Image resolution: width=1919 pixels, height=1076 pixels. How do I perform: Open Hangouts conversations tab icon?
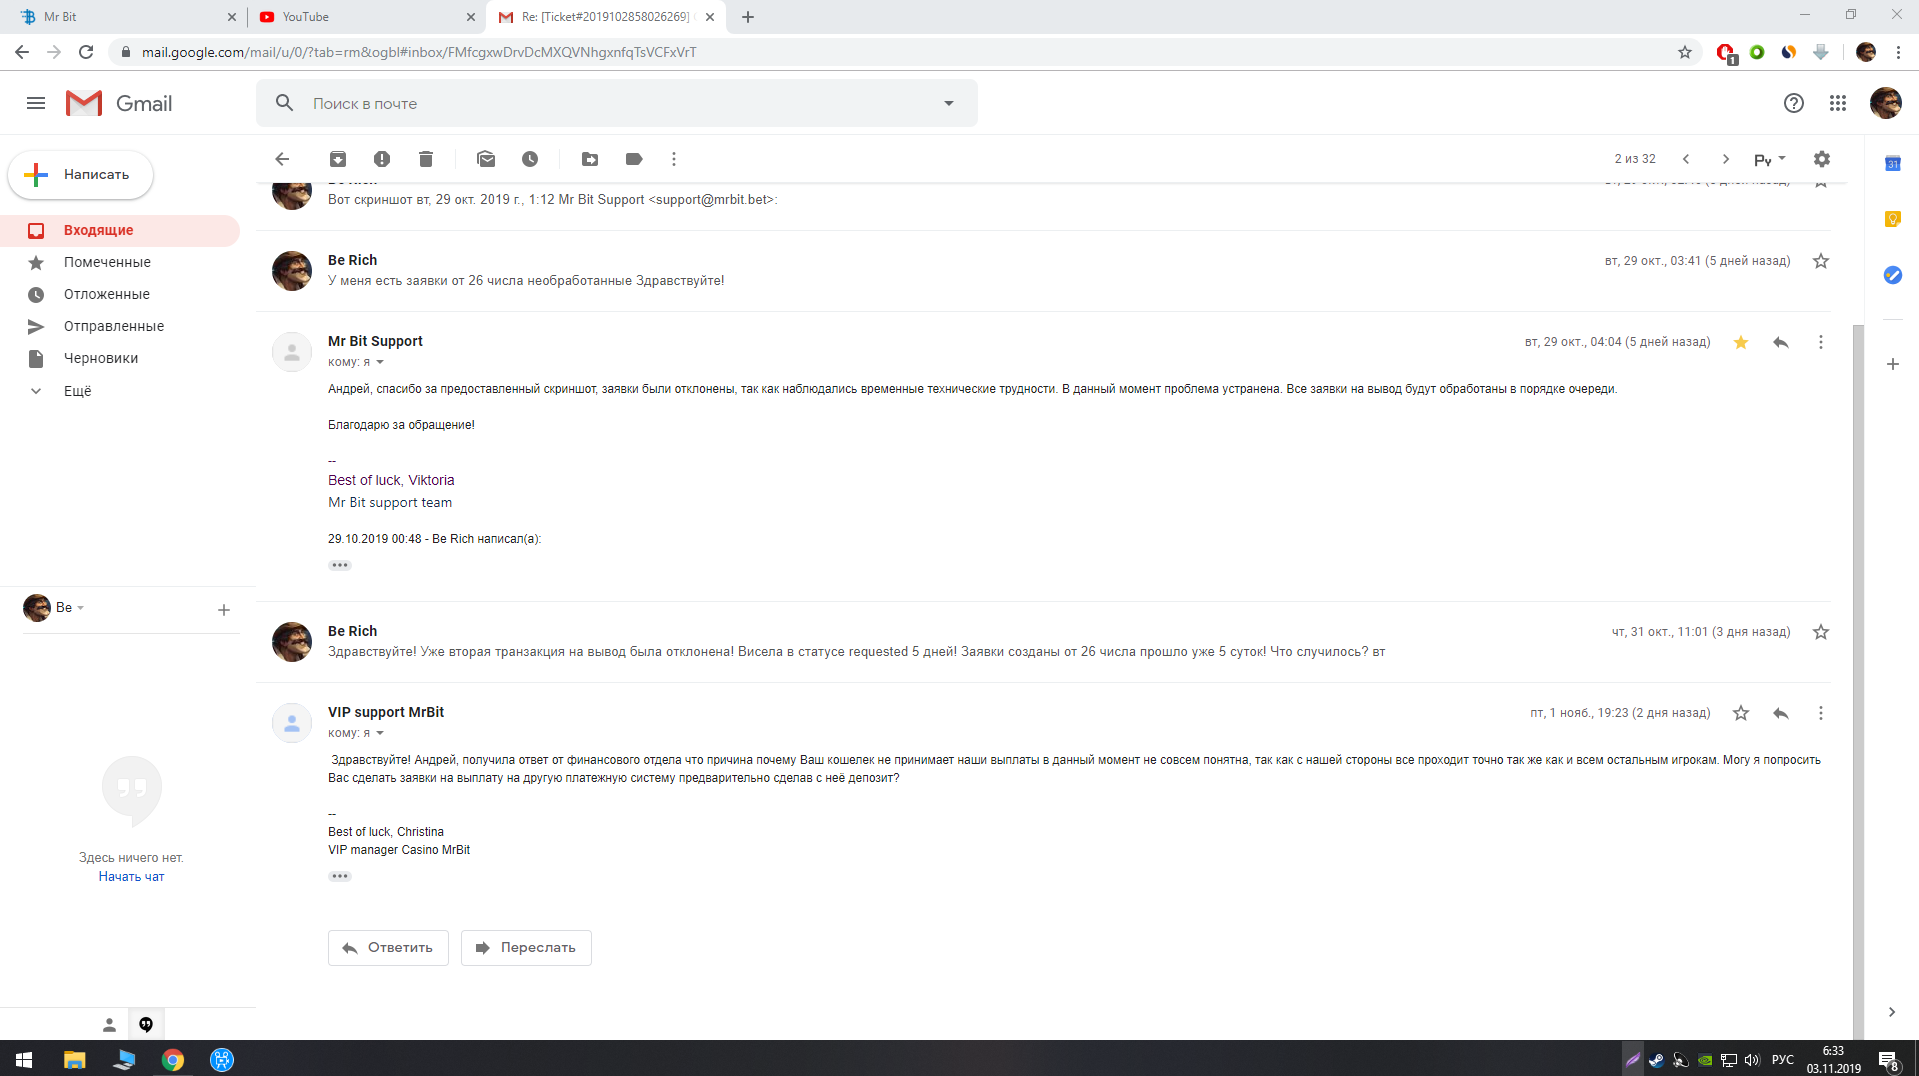click(x=146, y=1024)
